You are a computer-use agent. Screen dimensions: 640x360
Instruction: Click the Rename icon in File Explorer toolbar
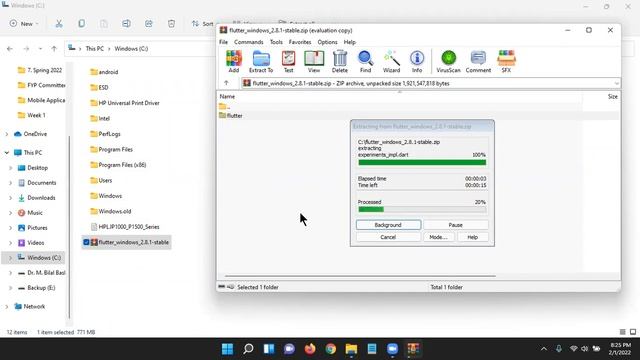[126, 24]
